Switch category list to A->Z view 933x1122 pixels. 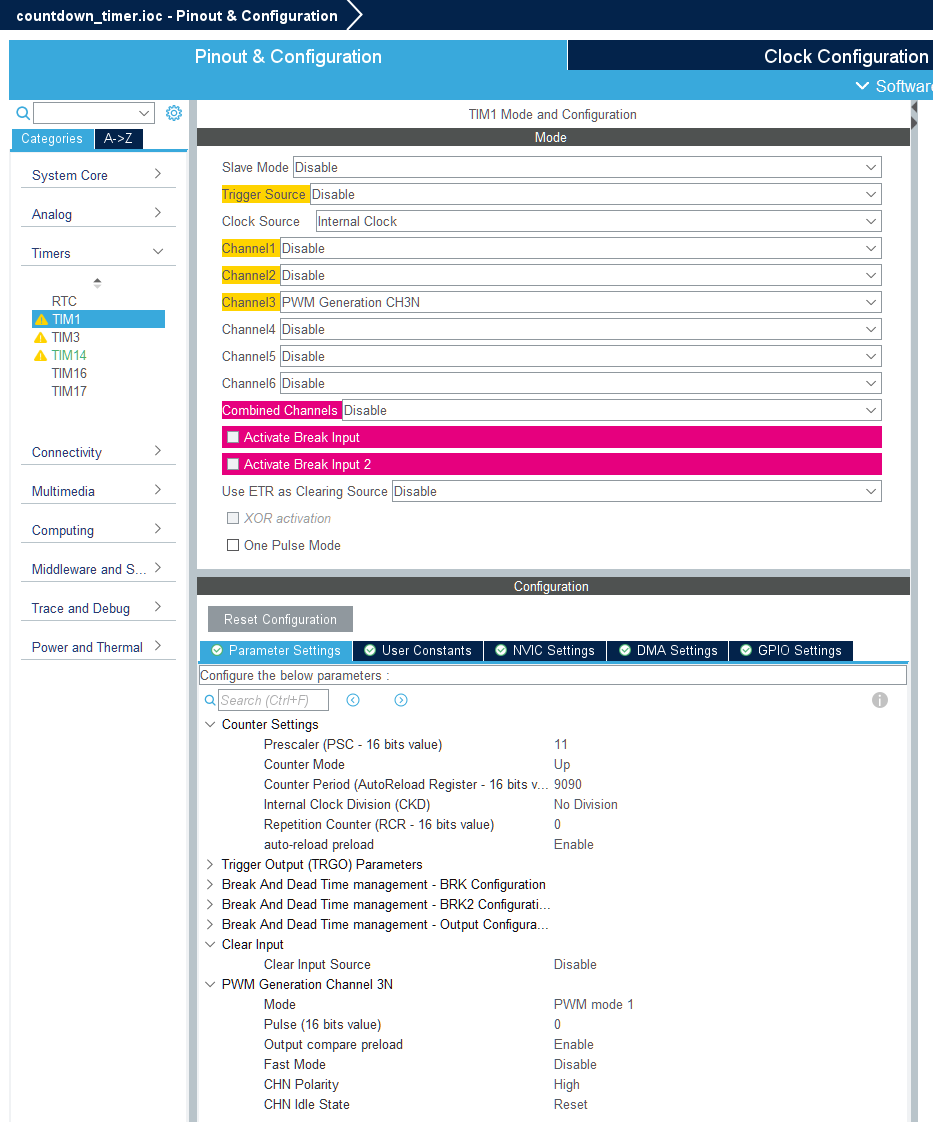[x=118, y=139]
